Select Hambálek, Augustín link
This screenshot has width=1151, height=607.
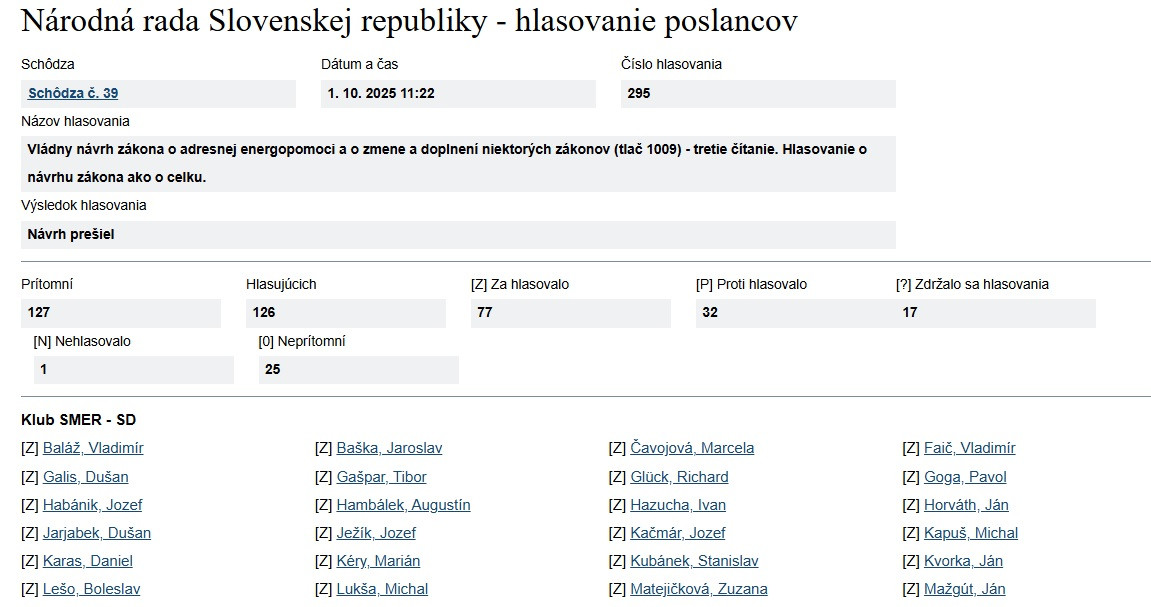[x=403, y=505]
